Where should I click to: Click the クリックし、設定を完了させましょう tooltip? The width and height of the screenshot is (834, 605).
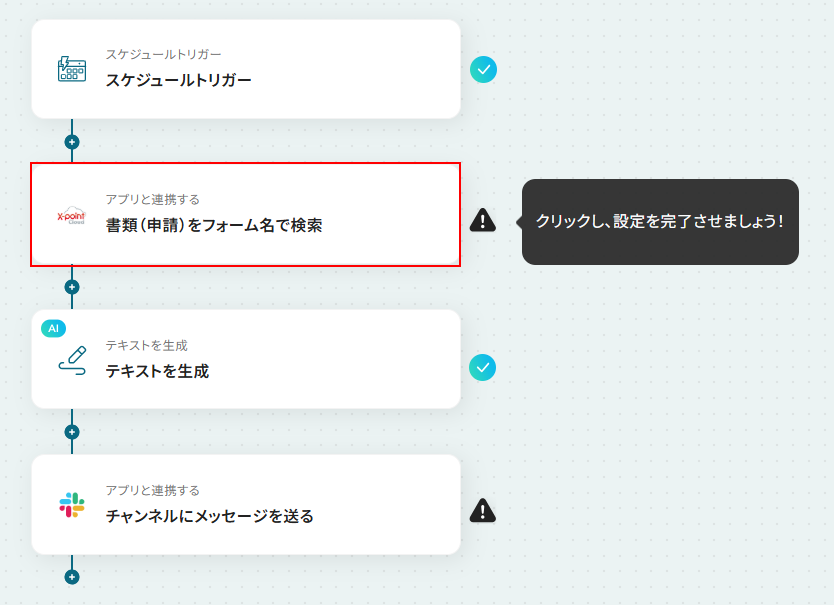pyautogui.click(x=660, y=222)
